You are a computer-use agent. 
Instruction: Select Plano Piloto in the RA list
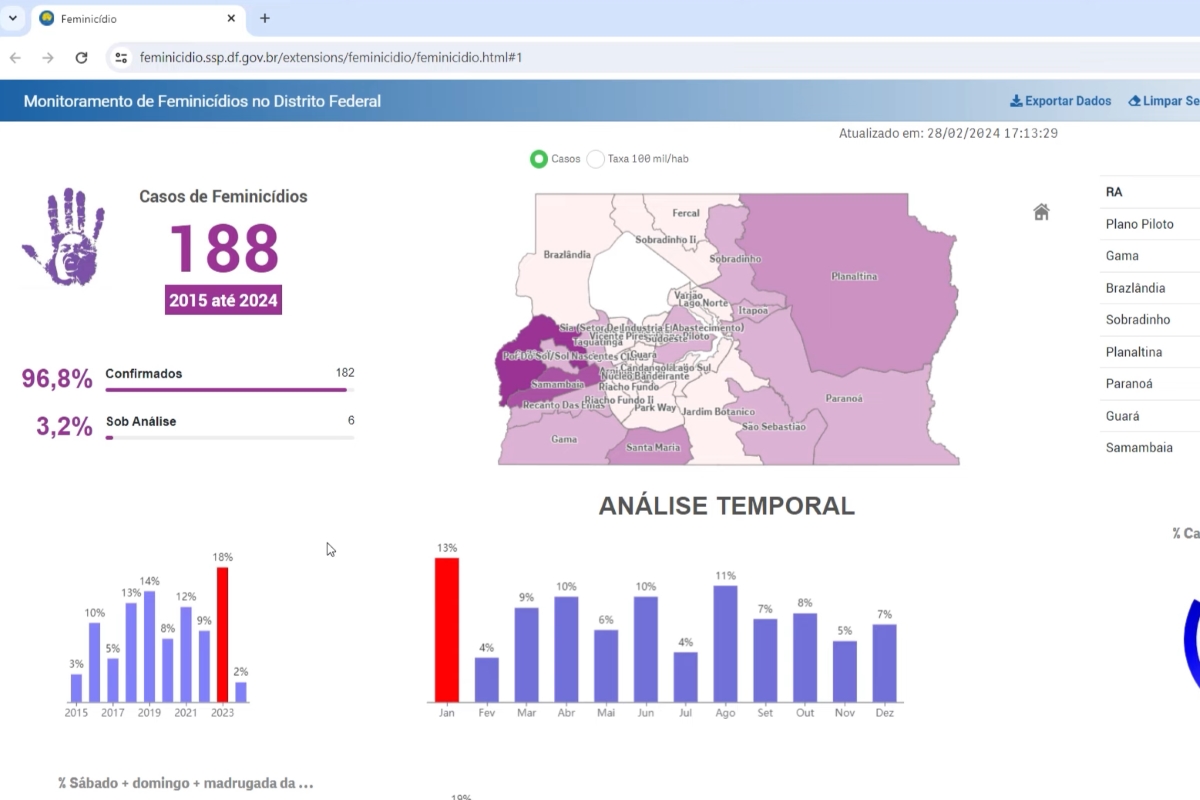(1139, 224)
